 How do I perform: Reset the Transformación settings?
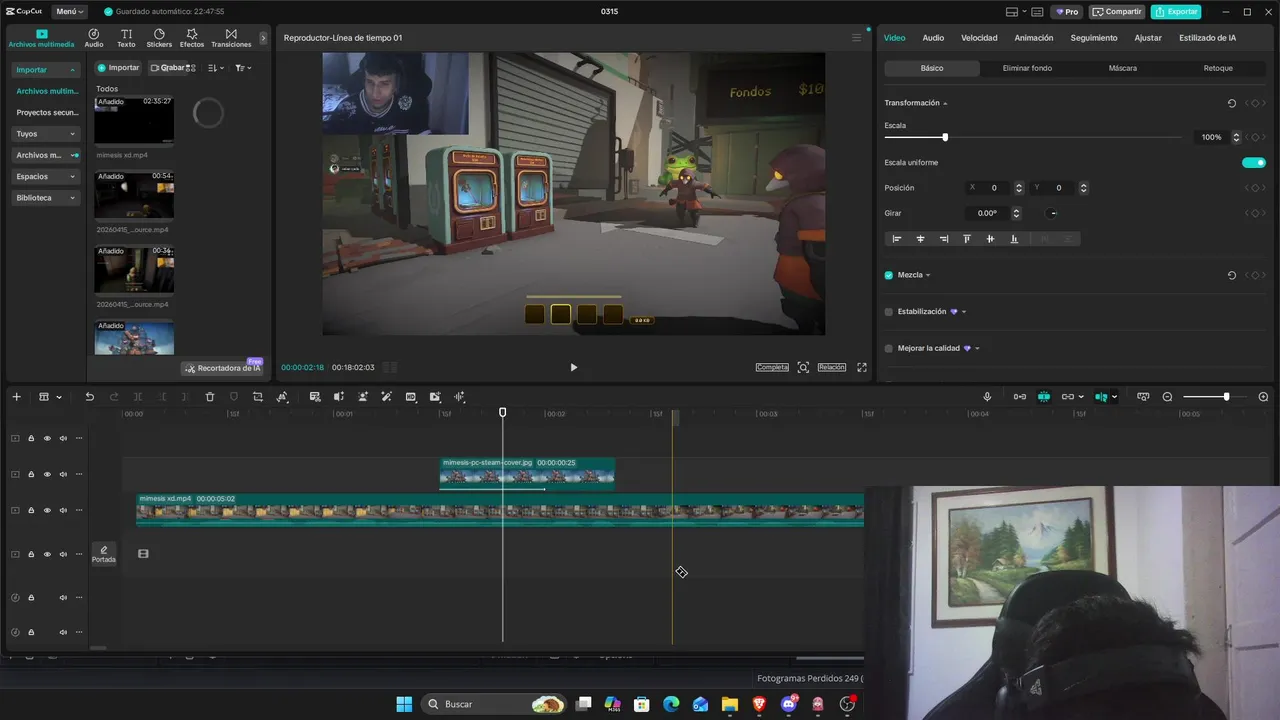(1232, 103)
